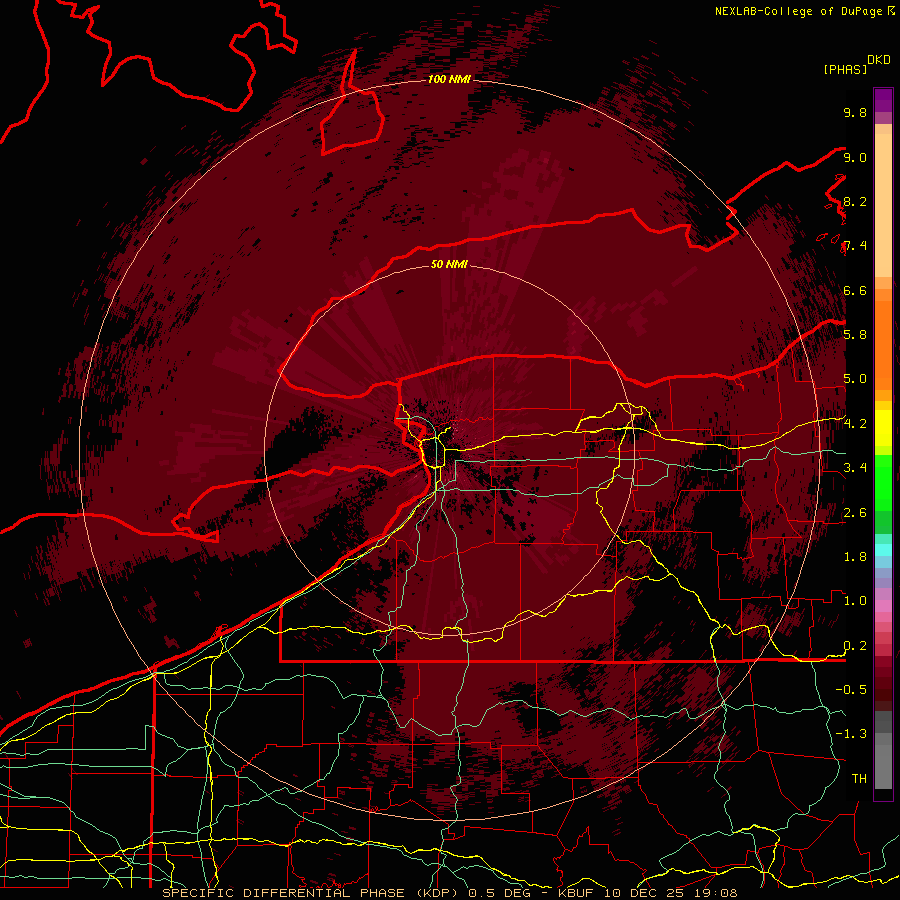Click the 6.6 value on the color scale
This screenshot has height=900, width=900.
[x=855, y=291]
